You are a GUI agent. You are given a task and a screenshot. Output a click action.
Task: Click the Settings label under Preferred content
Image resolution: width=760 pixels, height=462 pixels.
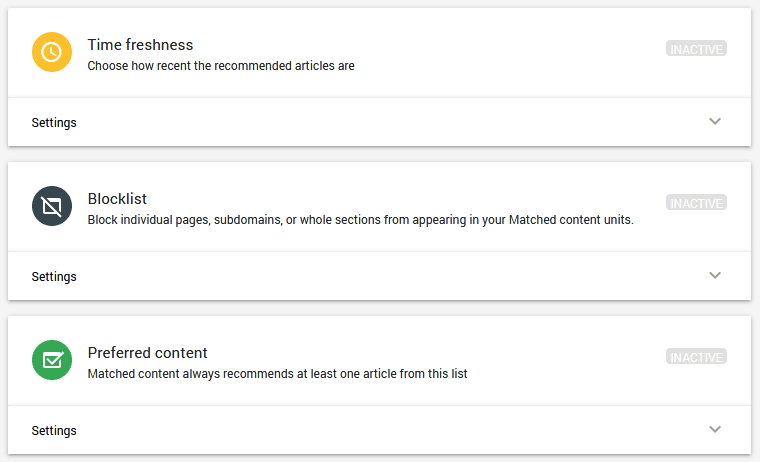tap(54, 431)
